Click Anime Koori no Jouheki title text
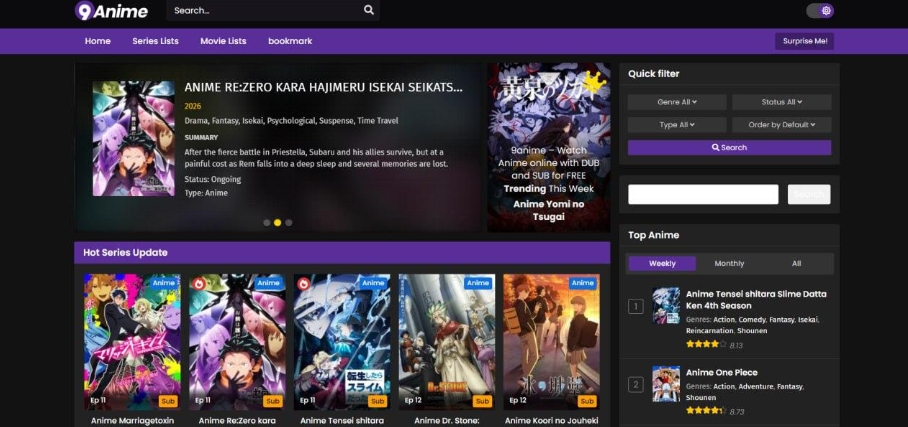 [551, 421]
